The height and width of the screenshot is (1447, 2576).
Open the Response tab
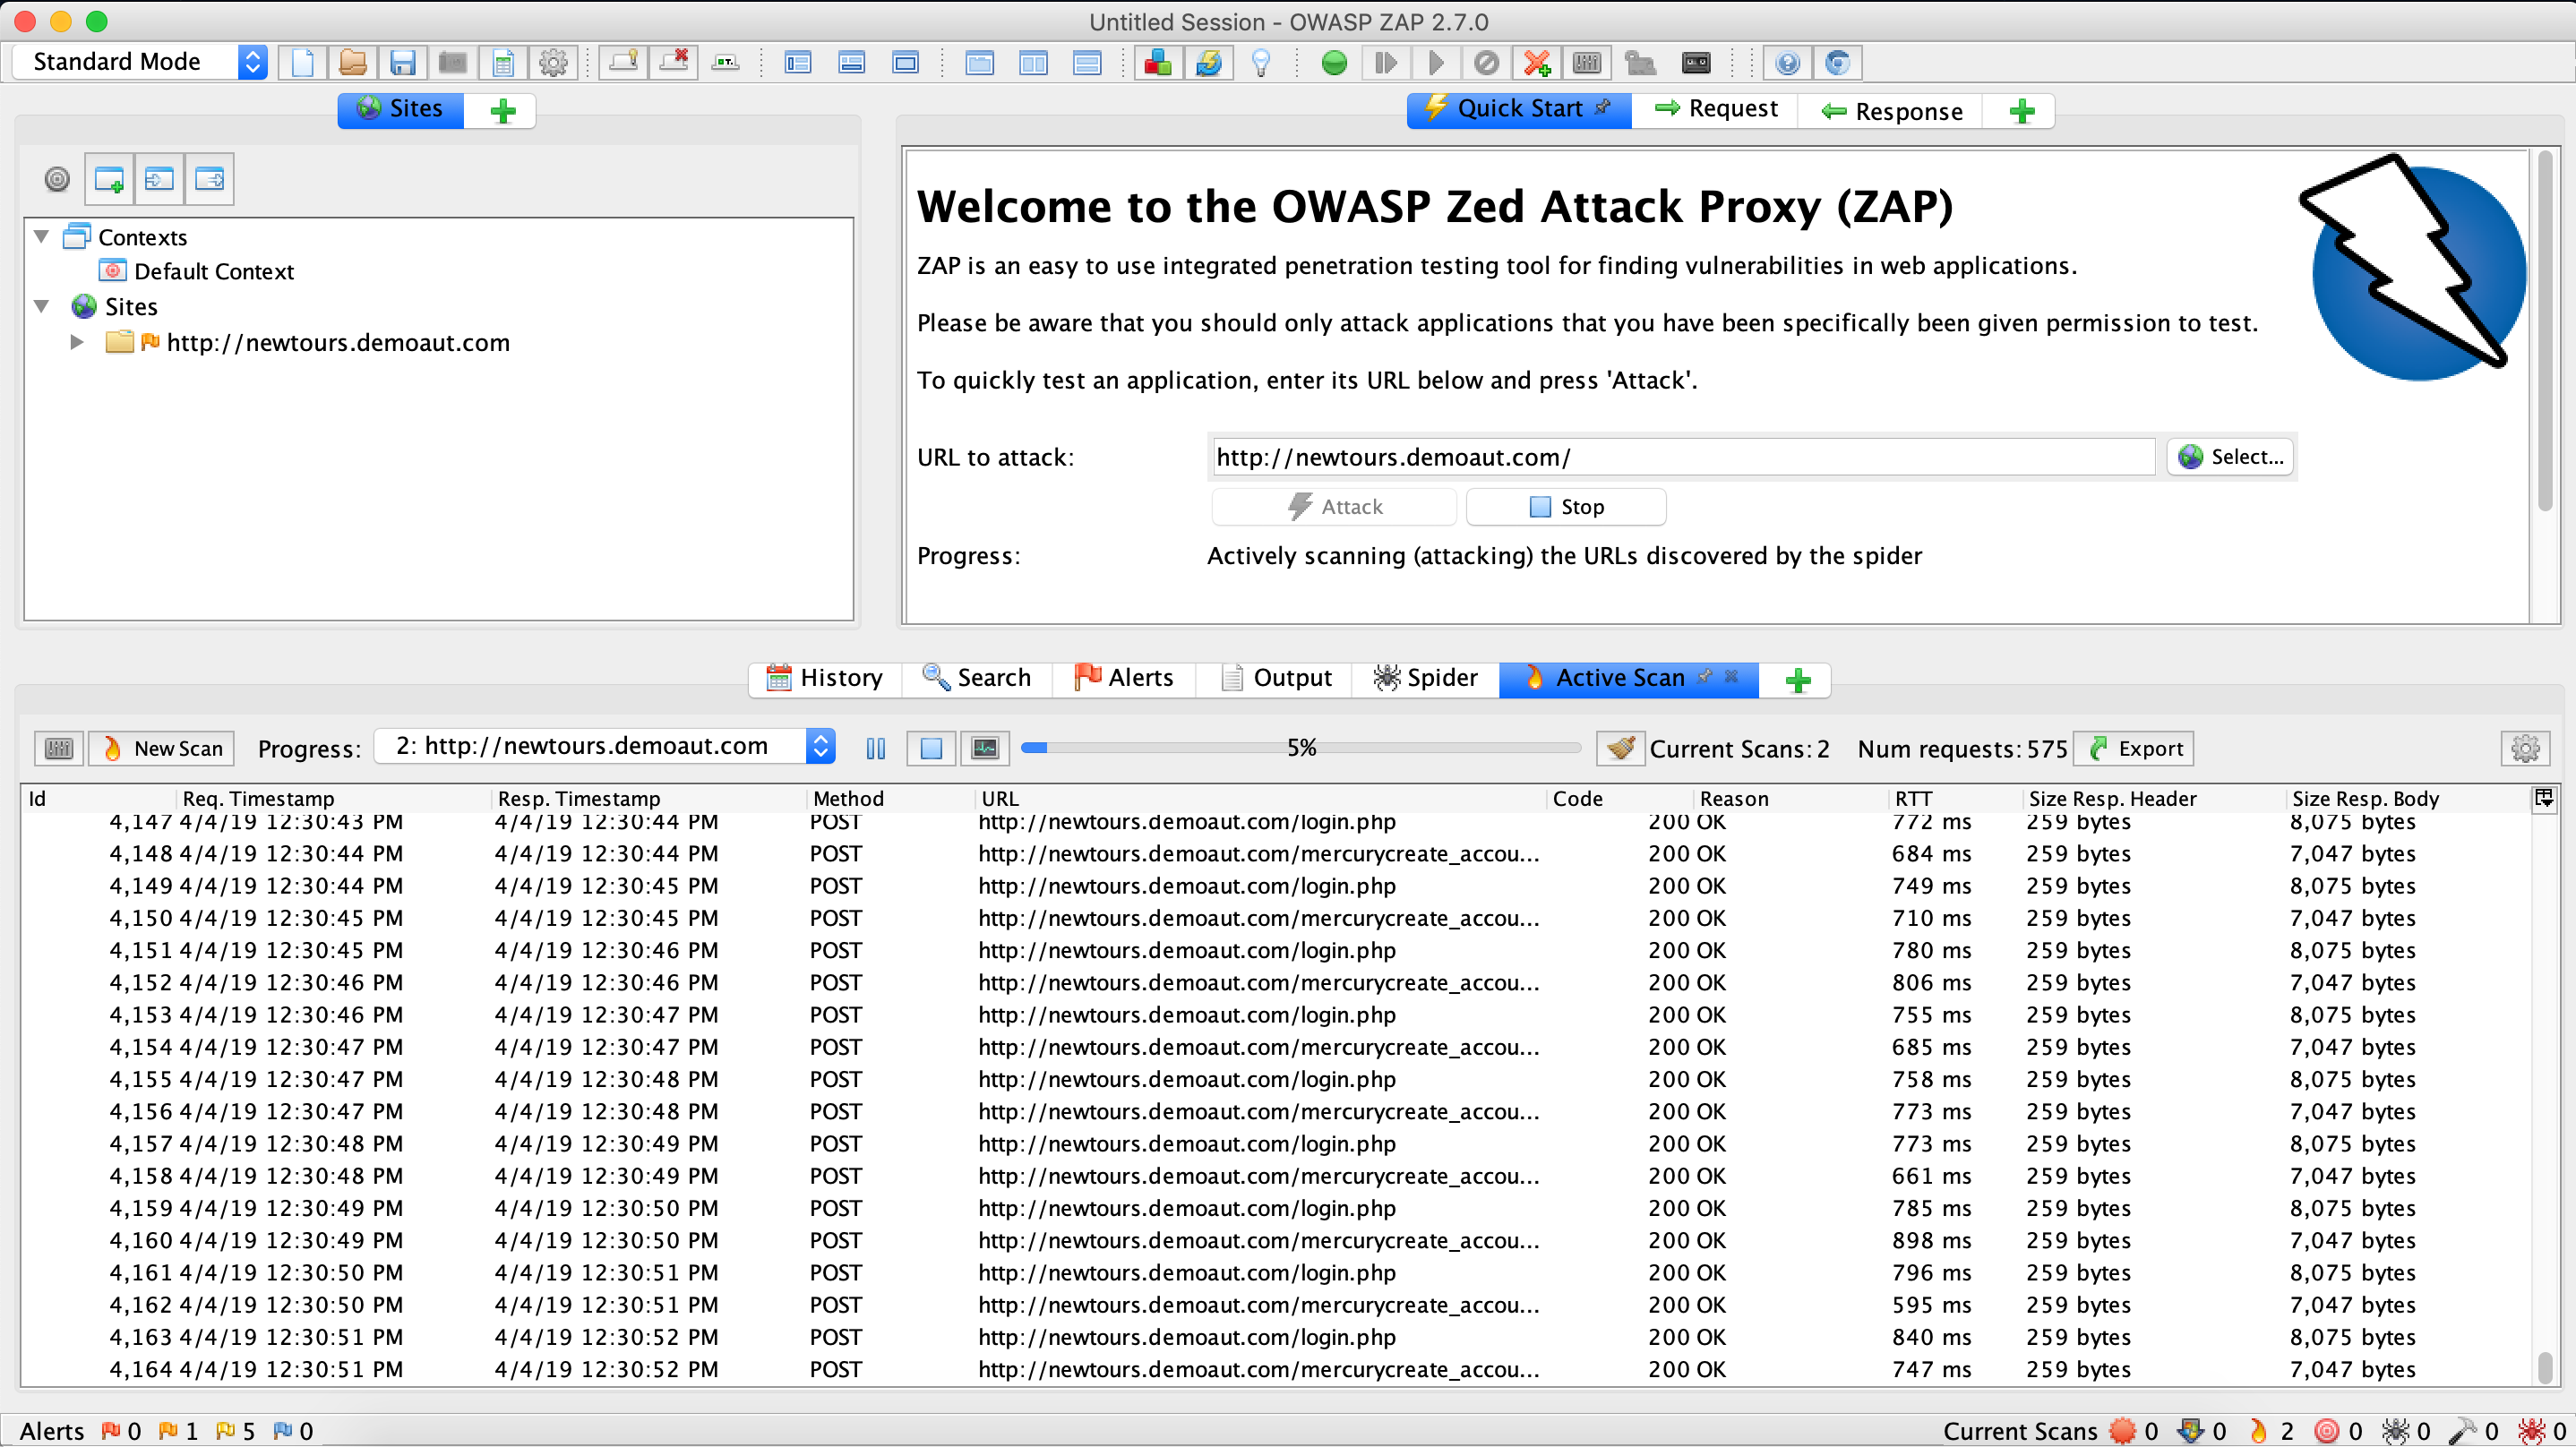pos(1890,111)
